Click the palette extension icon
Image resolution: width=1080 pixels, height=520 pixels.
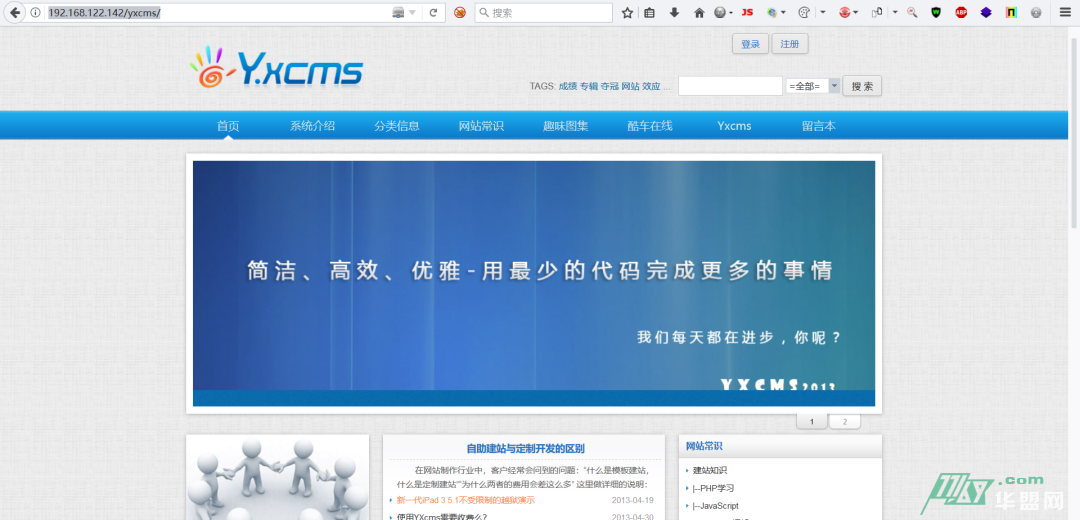(x=804, y=12)
